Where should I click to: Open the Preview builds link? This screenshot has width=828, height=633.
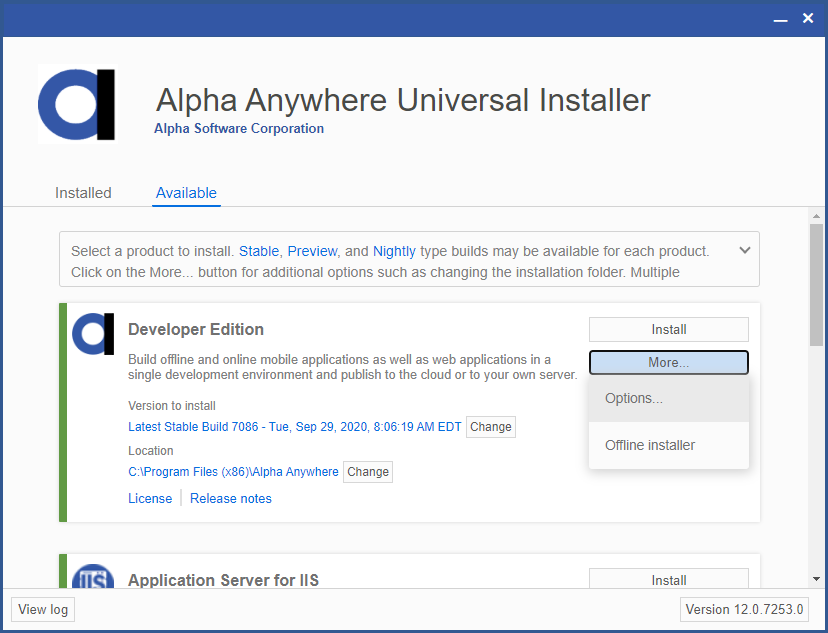312,251
